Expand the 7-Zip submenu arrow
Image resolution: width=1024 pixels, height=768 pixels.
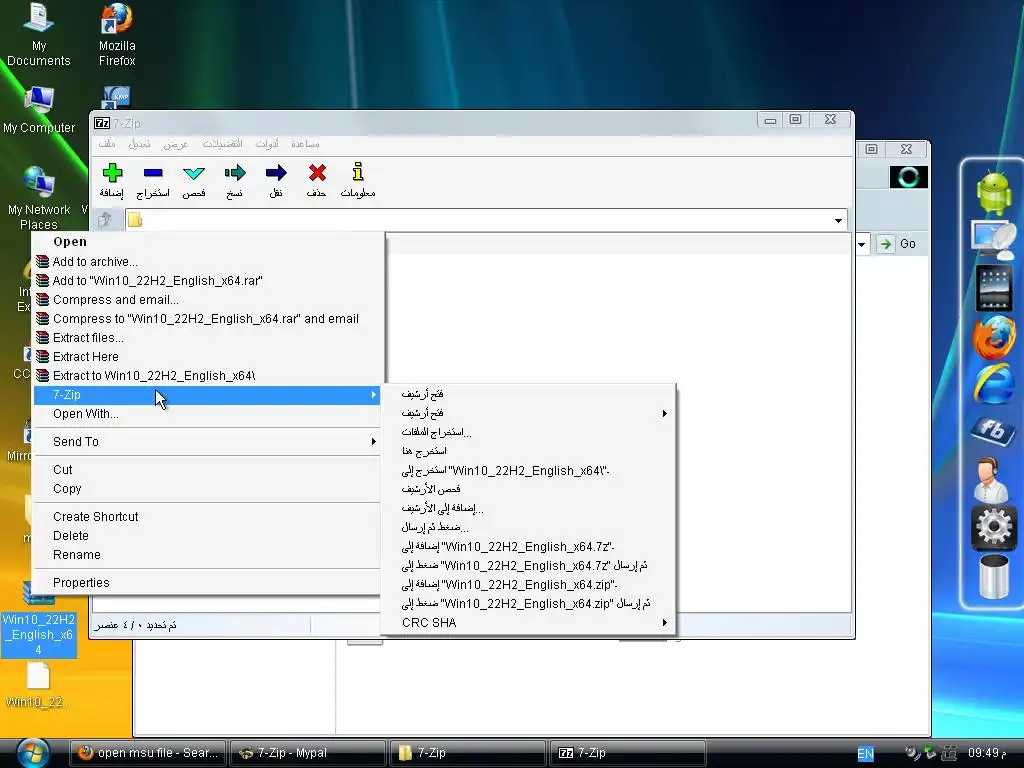tap(374, 394)
